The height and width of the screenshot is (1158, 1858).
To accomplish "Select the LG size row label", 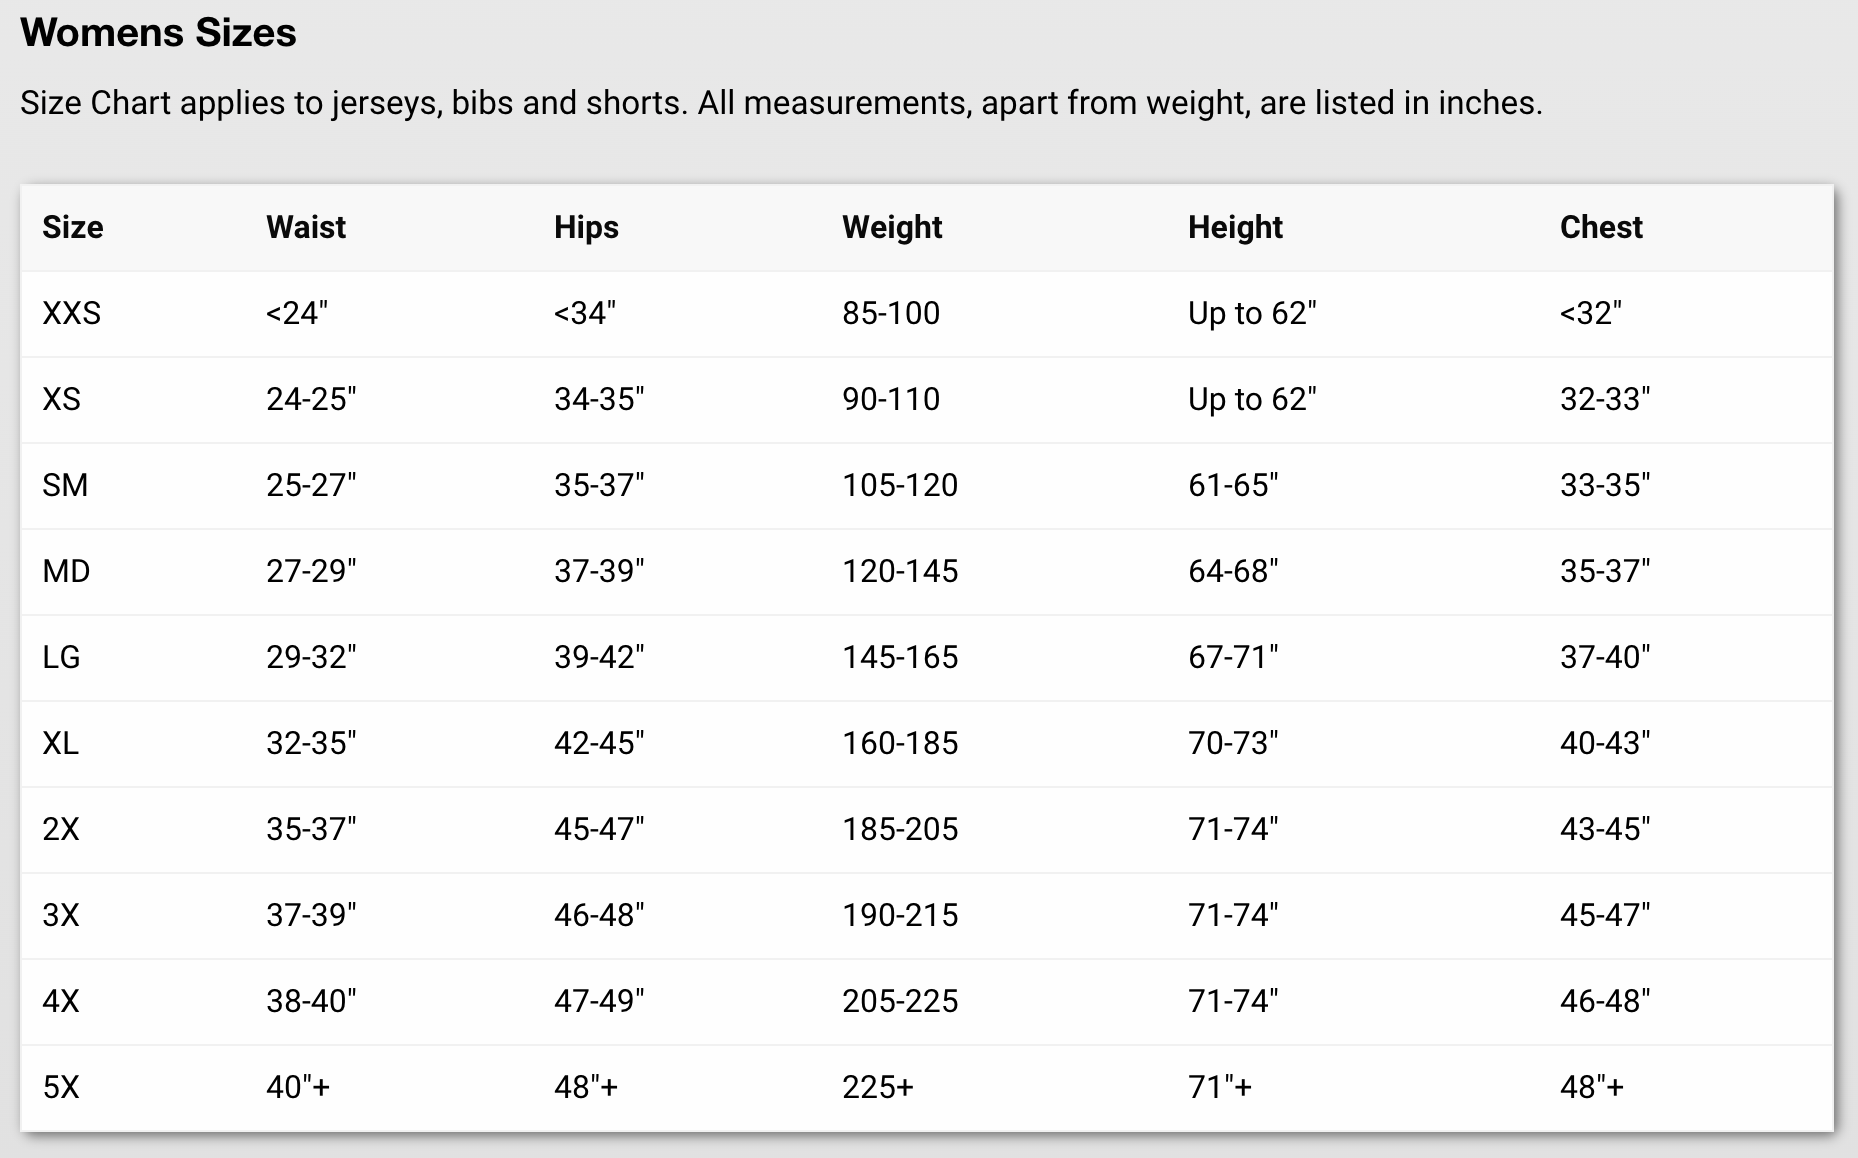I will click(61, 657).
